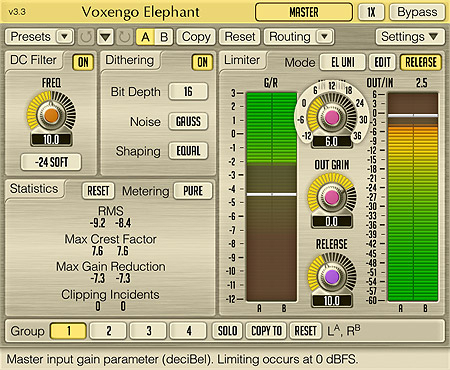Click the redo arrow icon
Viewport: 450px width, 370px height.
125,37
